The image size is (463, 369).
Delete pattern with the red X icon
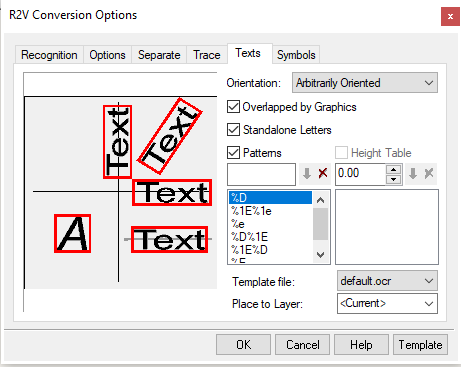tap(323, 174)
